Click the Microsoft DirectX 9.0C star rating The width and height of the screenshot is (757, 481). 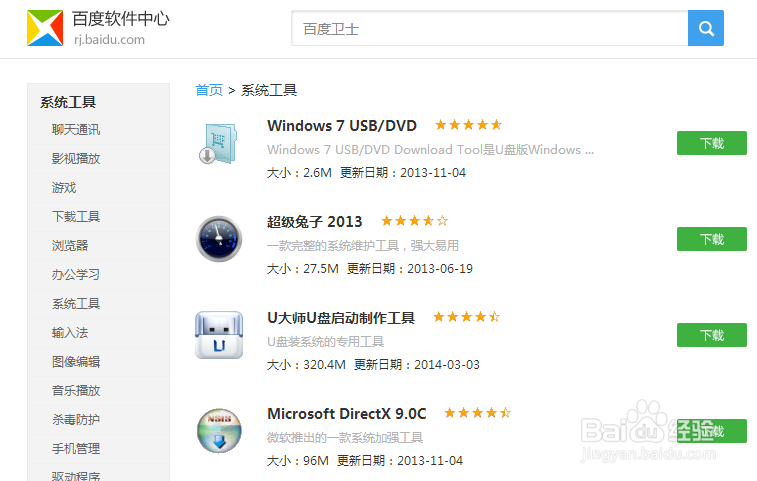477,413
